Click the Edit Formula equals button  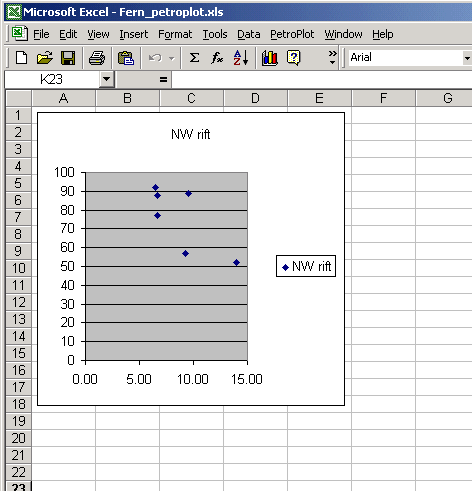163,79
